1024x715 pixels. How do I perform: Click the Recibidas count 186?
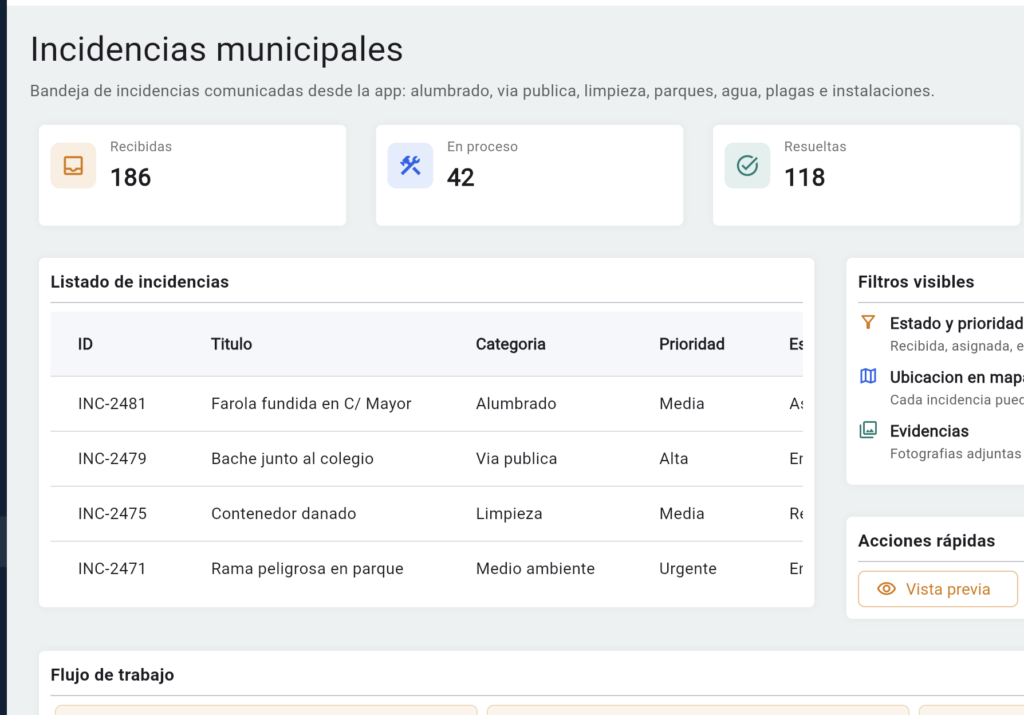click(131, 178)
